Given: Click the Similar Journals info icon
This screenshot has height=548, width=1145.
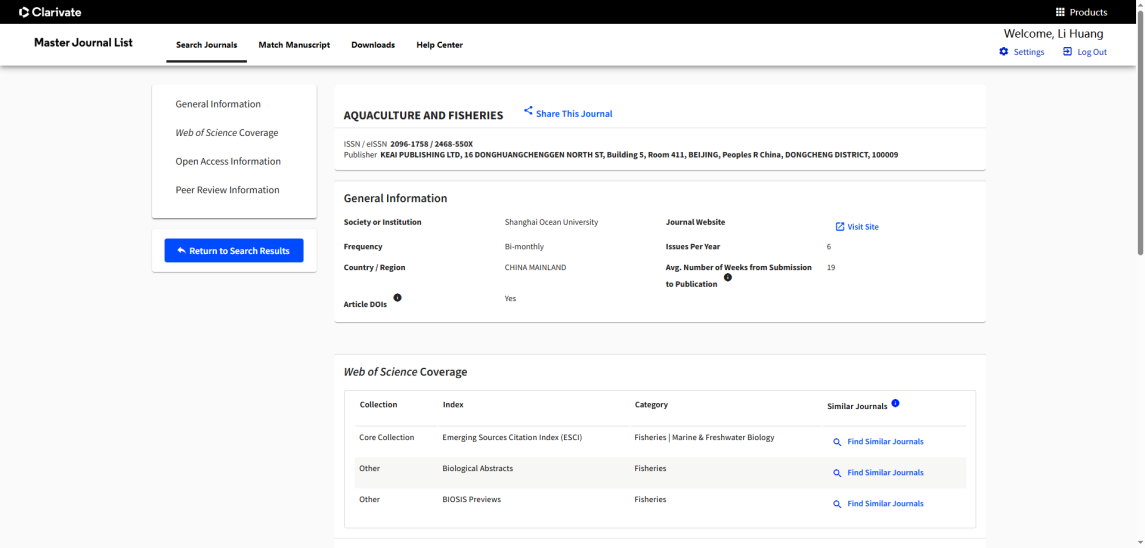Looking at the screenshot, I should 895,404.
